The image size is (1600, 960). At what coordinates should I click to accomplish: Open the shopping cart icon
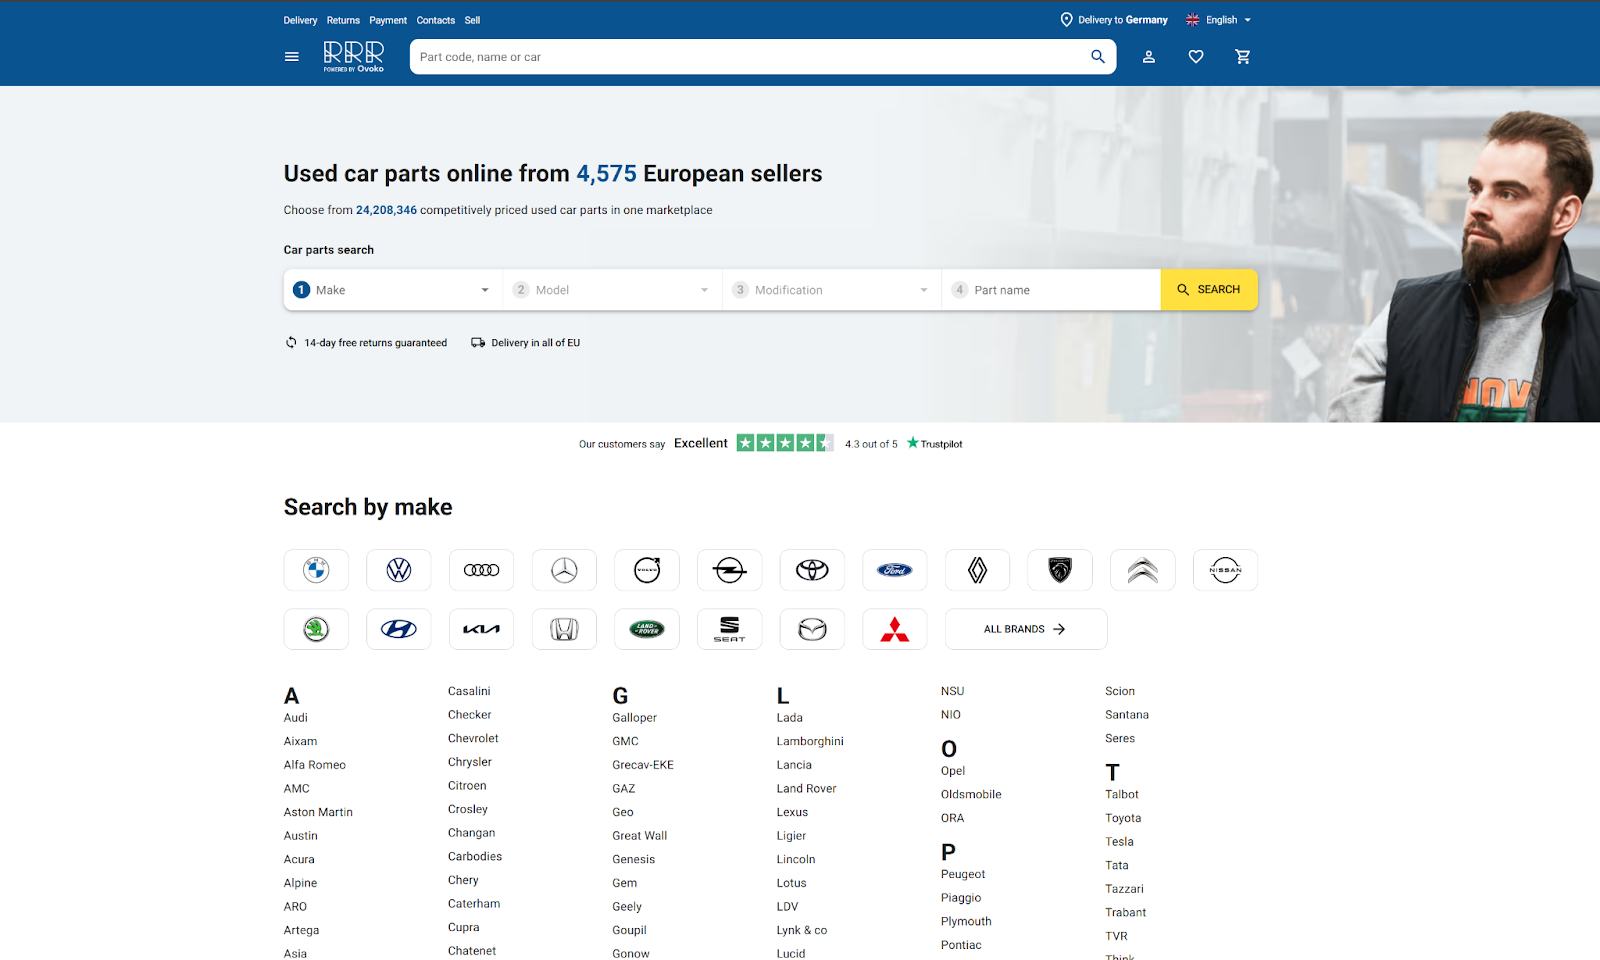tap(1243, 57)
